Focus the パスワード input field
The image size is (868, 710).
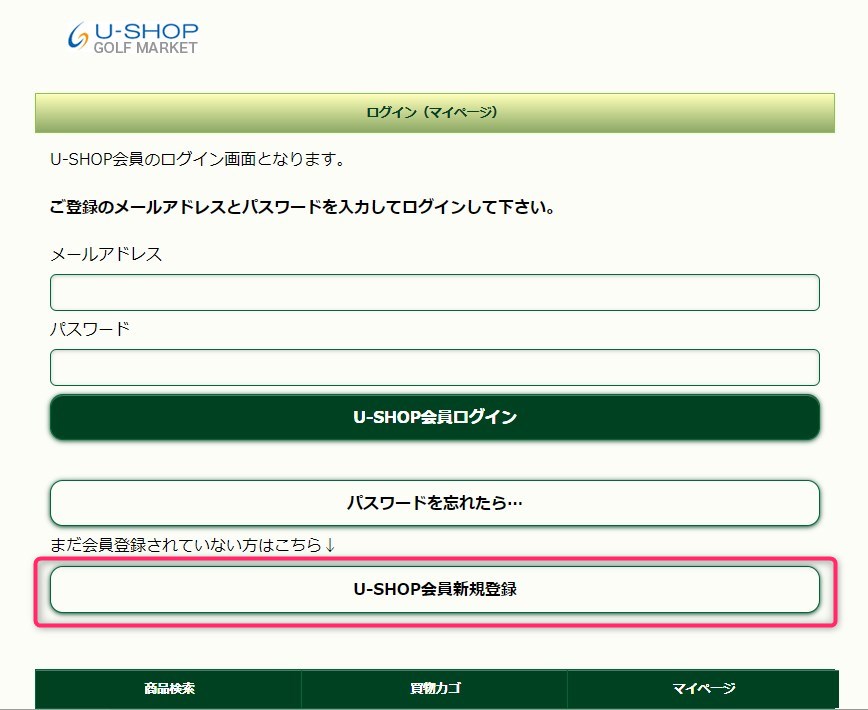pyautogui.click(x=435, y=367)
